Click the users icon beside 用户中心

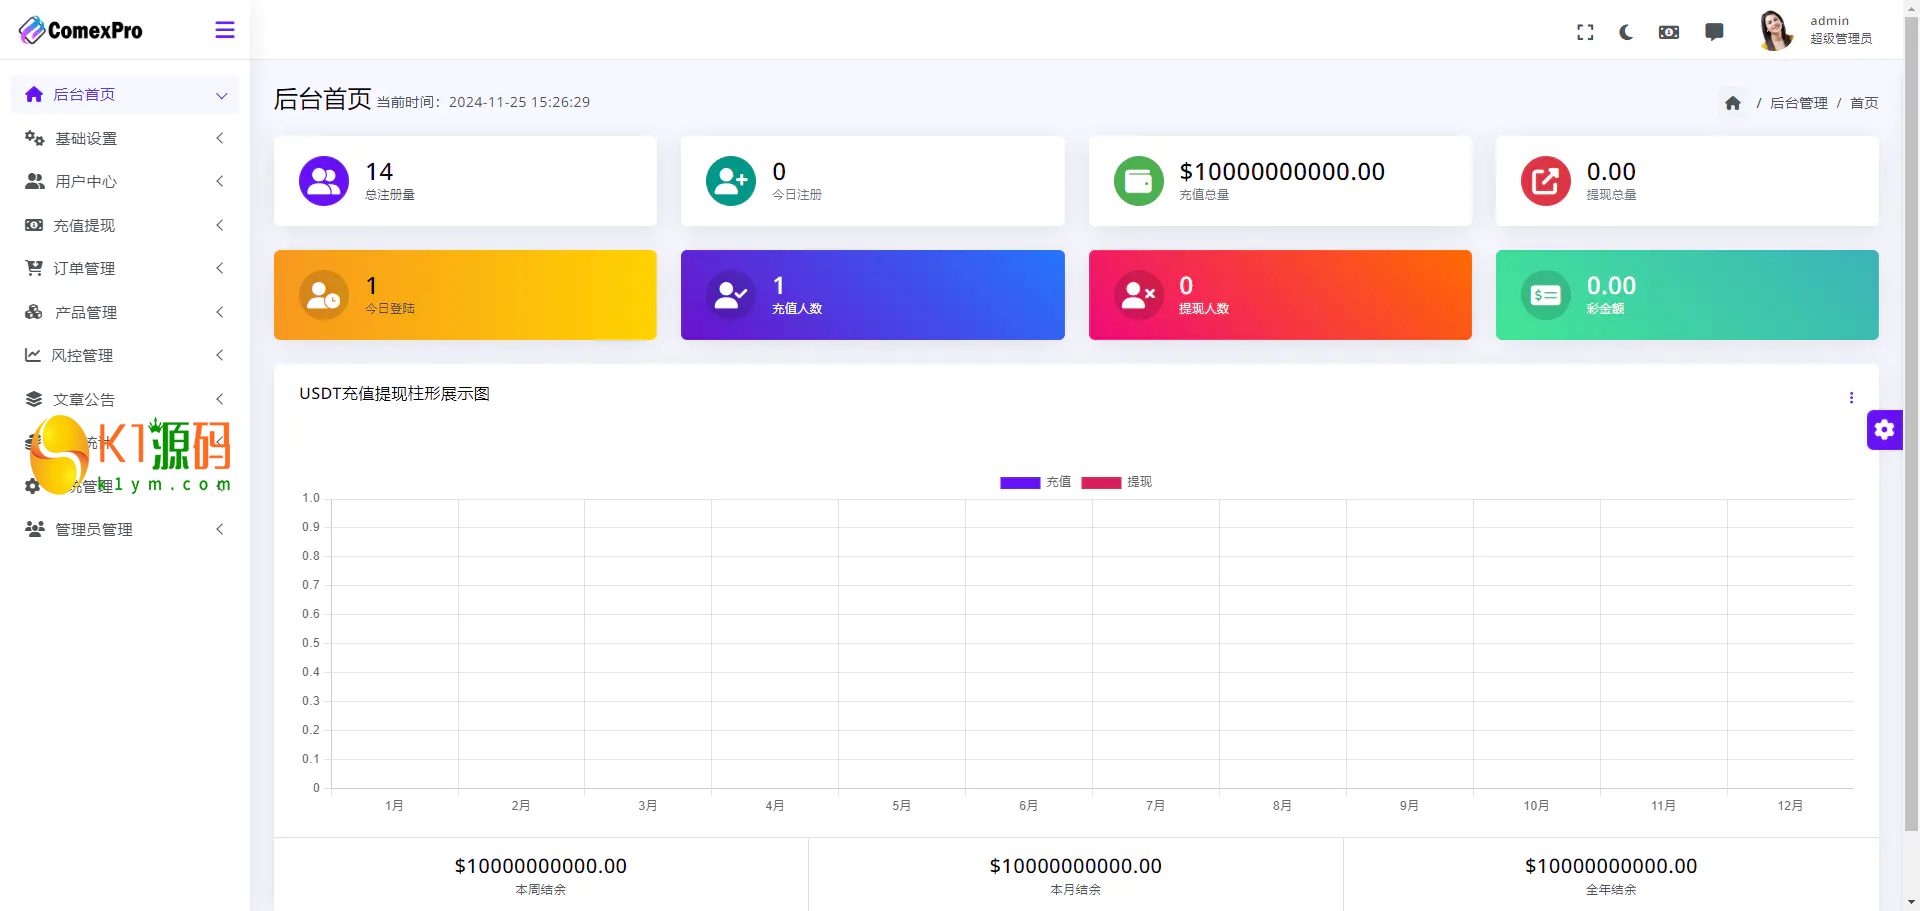[34, 181]
